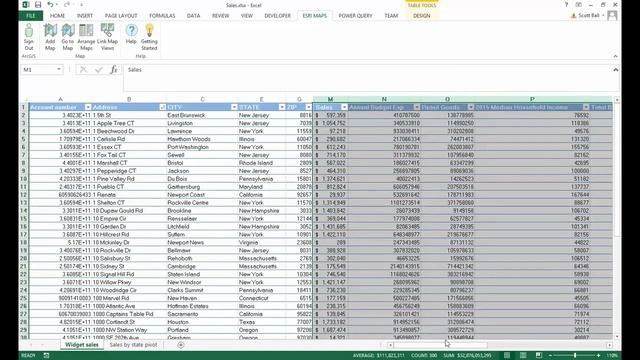This screenshot has height=360, width=640.
Task: Switch to the HOME ribbon tab
Action: click(58, 16)
